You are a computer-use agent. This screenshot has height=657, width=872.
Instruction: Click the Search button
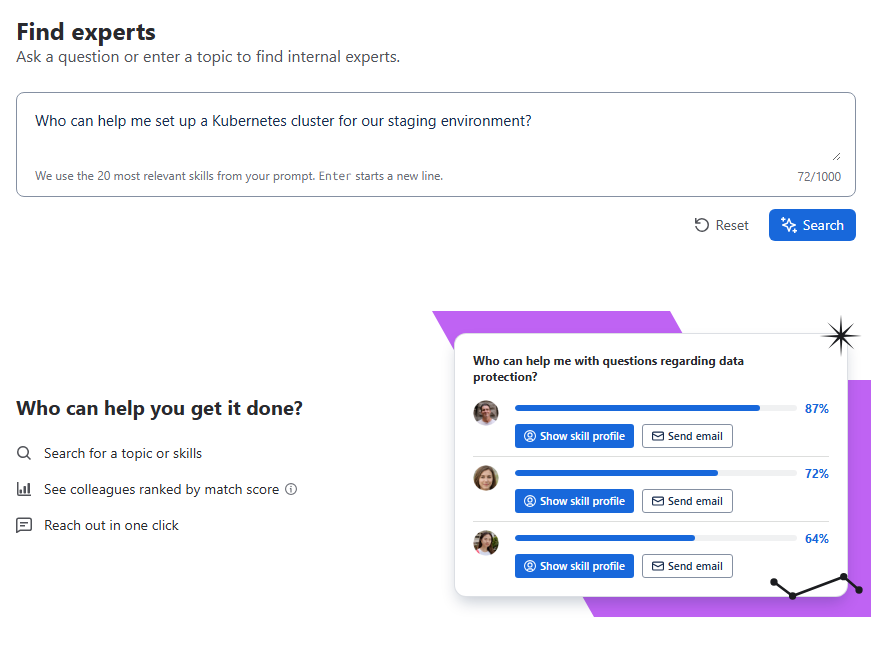coord(812,225)
